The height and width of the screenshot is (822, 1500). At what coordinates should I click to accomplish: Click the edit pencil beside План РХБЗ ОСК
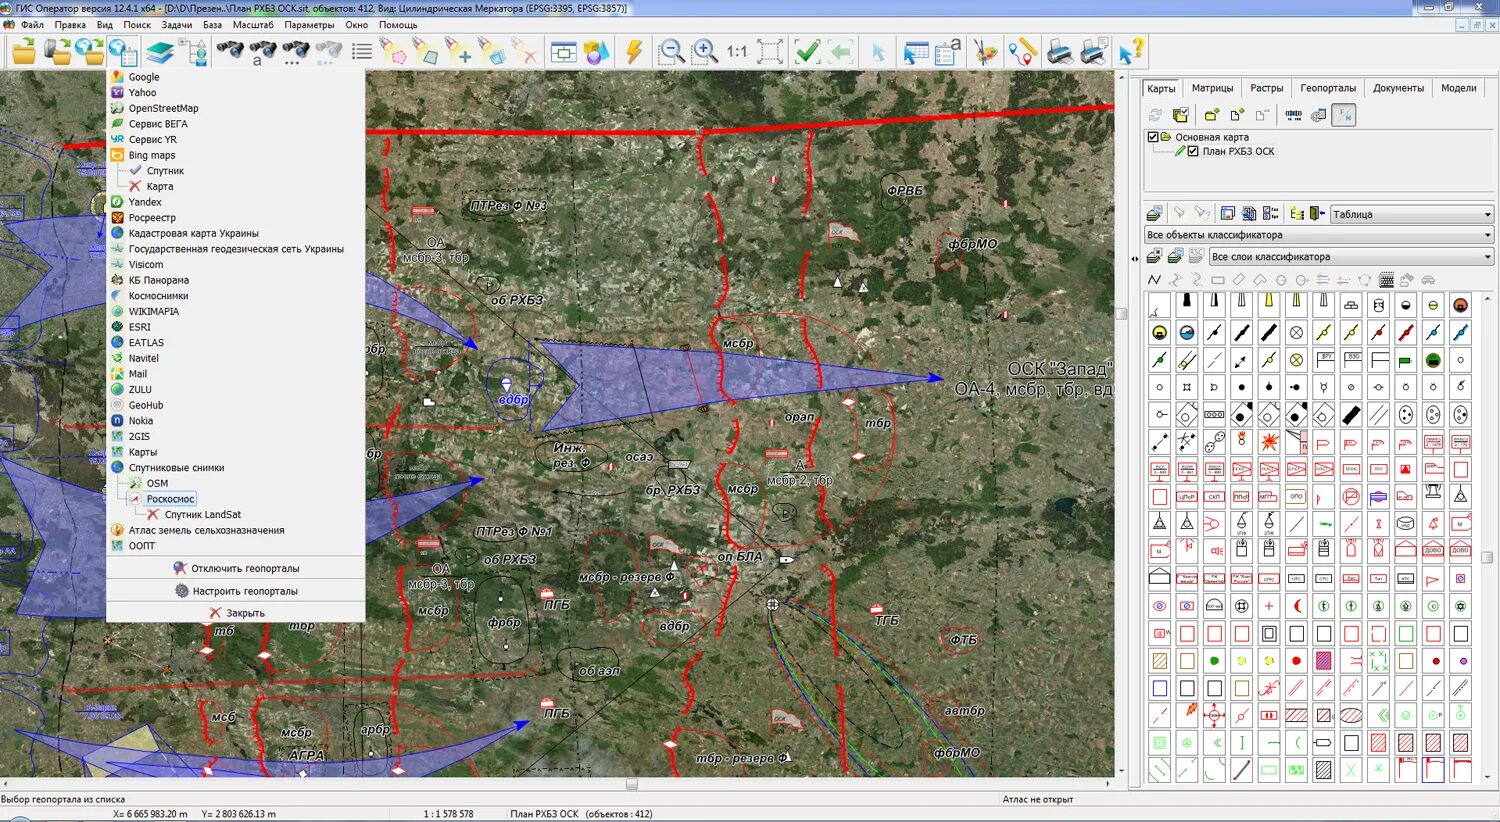point(1180,151)
